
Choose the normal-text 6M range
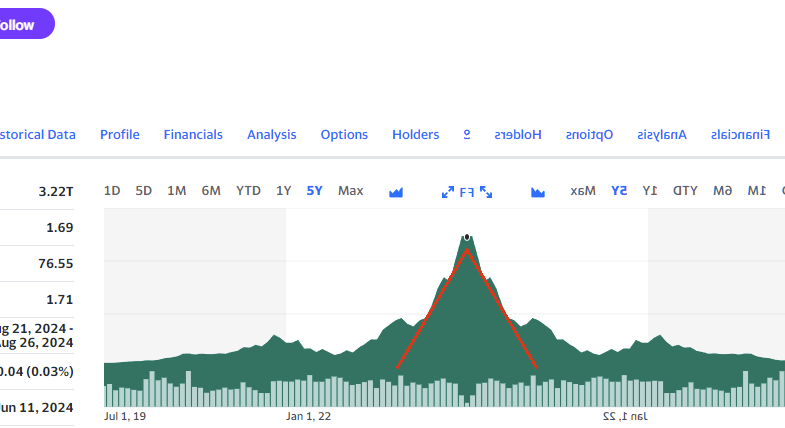click(x=211, y=191)
